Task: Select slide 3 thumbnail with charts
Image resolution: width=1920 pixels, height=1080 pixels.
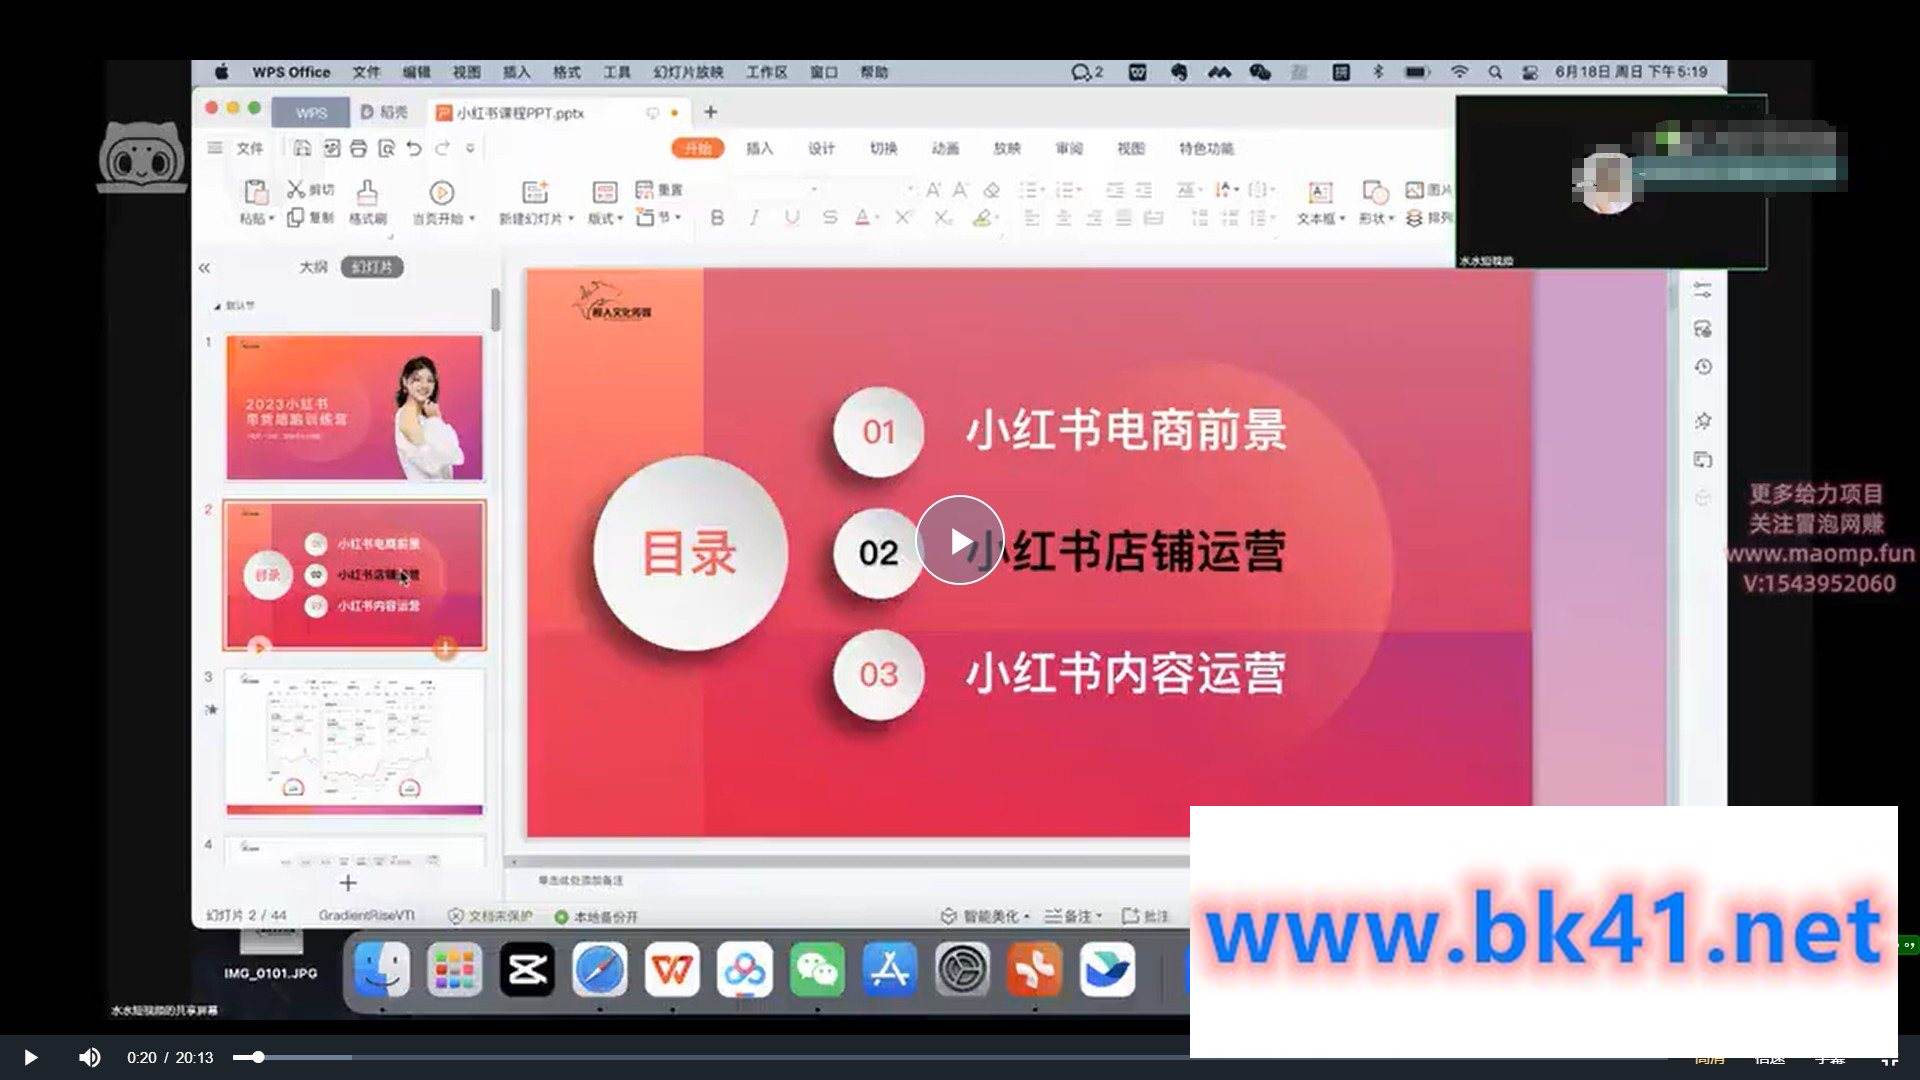Action: click(x=354, y=742)
